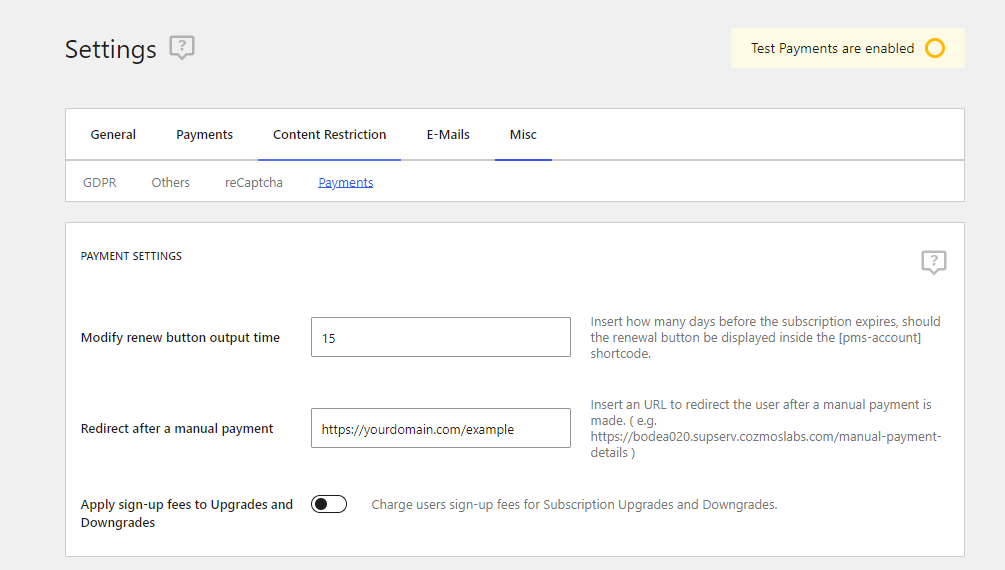Click the yellow circle test payments indicator
This screenshot has width=1005, height=570.
pyautogui.click(x=934, y=48)
